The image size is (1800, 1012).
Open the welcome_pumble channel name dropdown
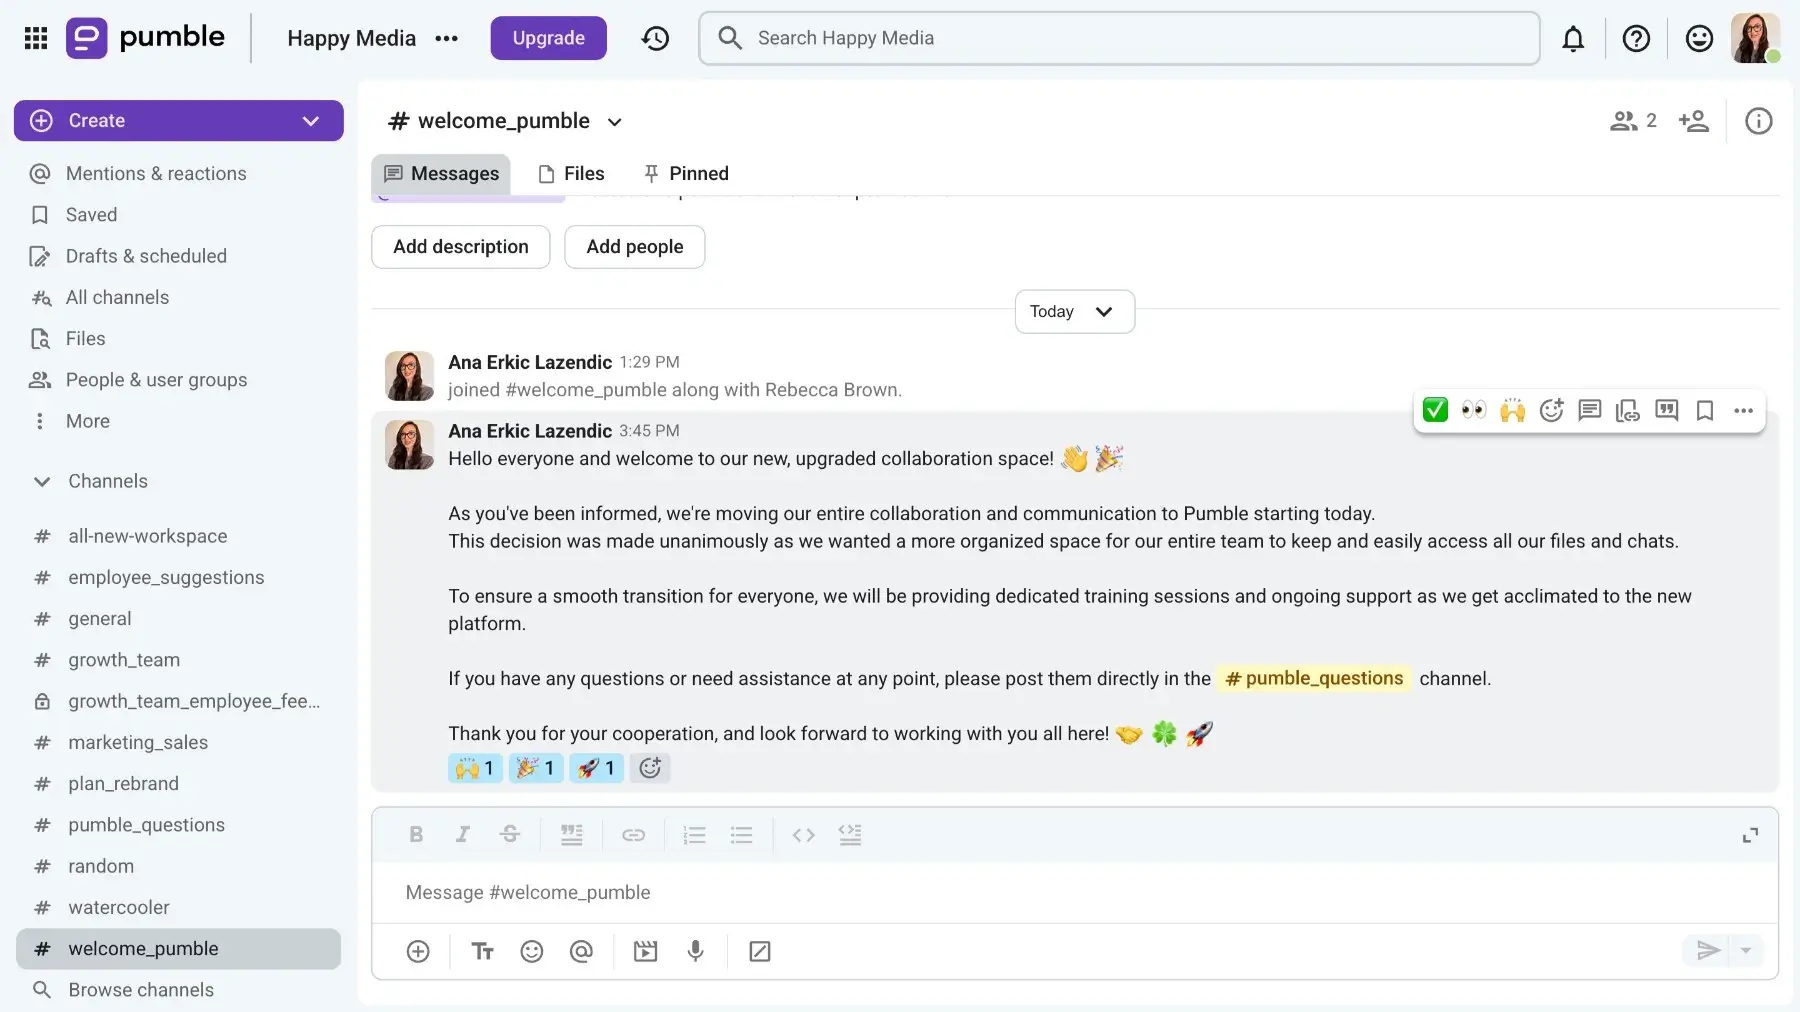coord(615,122)
